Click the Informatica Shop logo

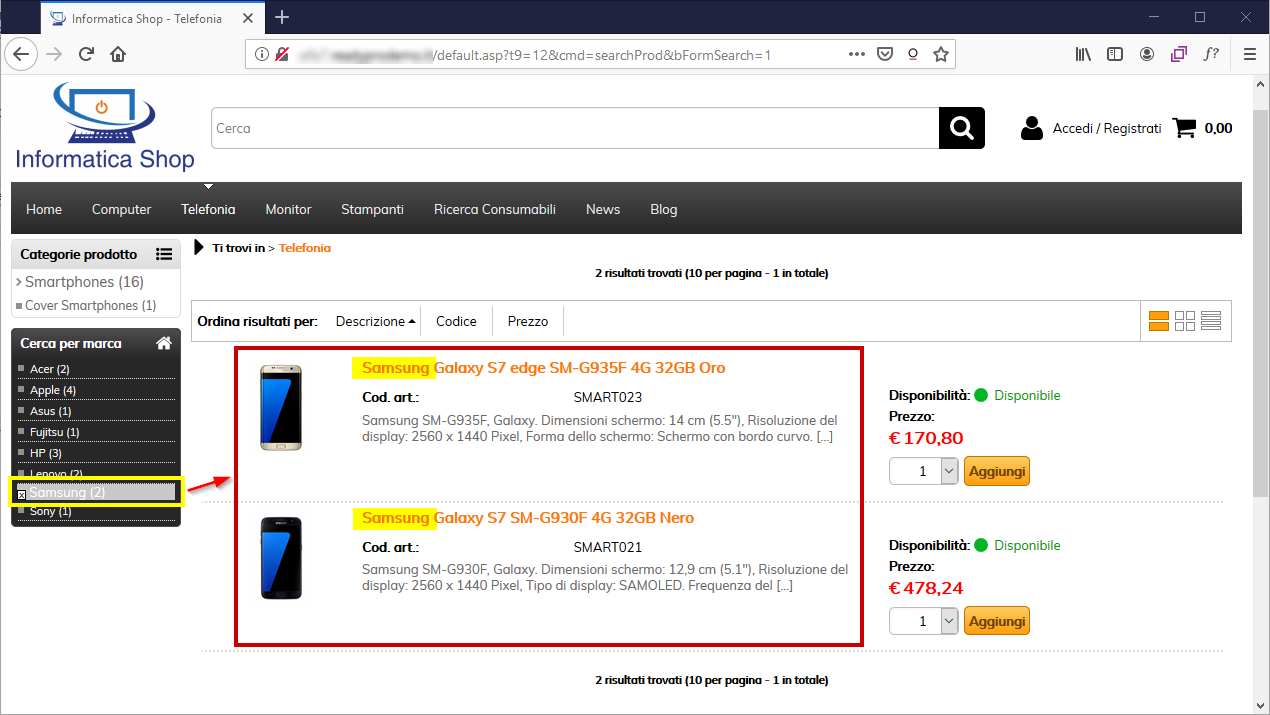[x=104, y=127]
